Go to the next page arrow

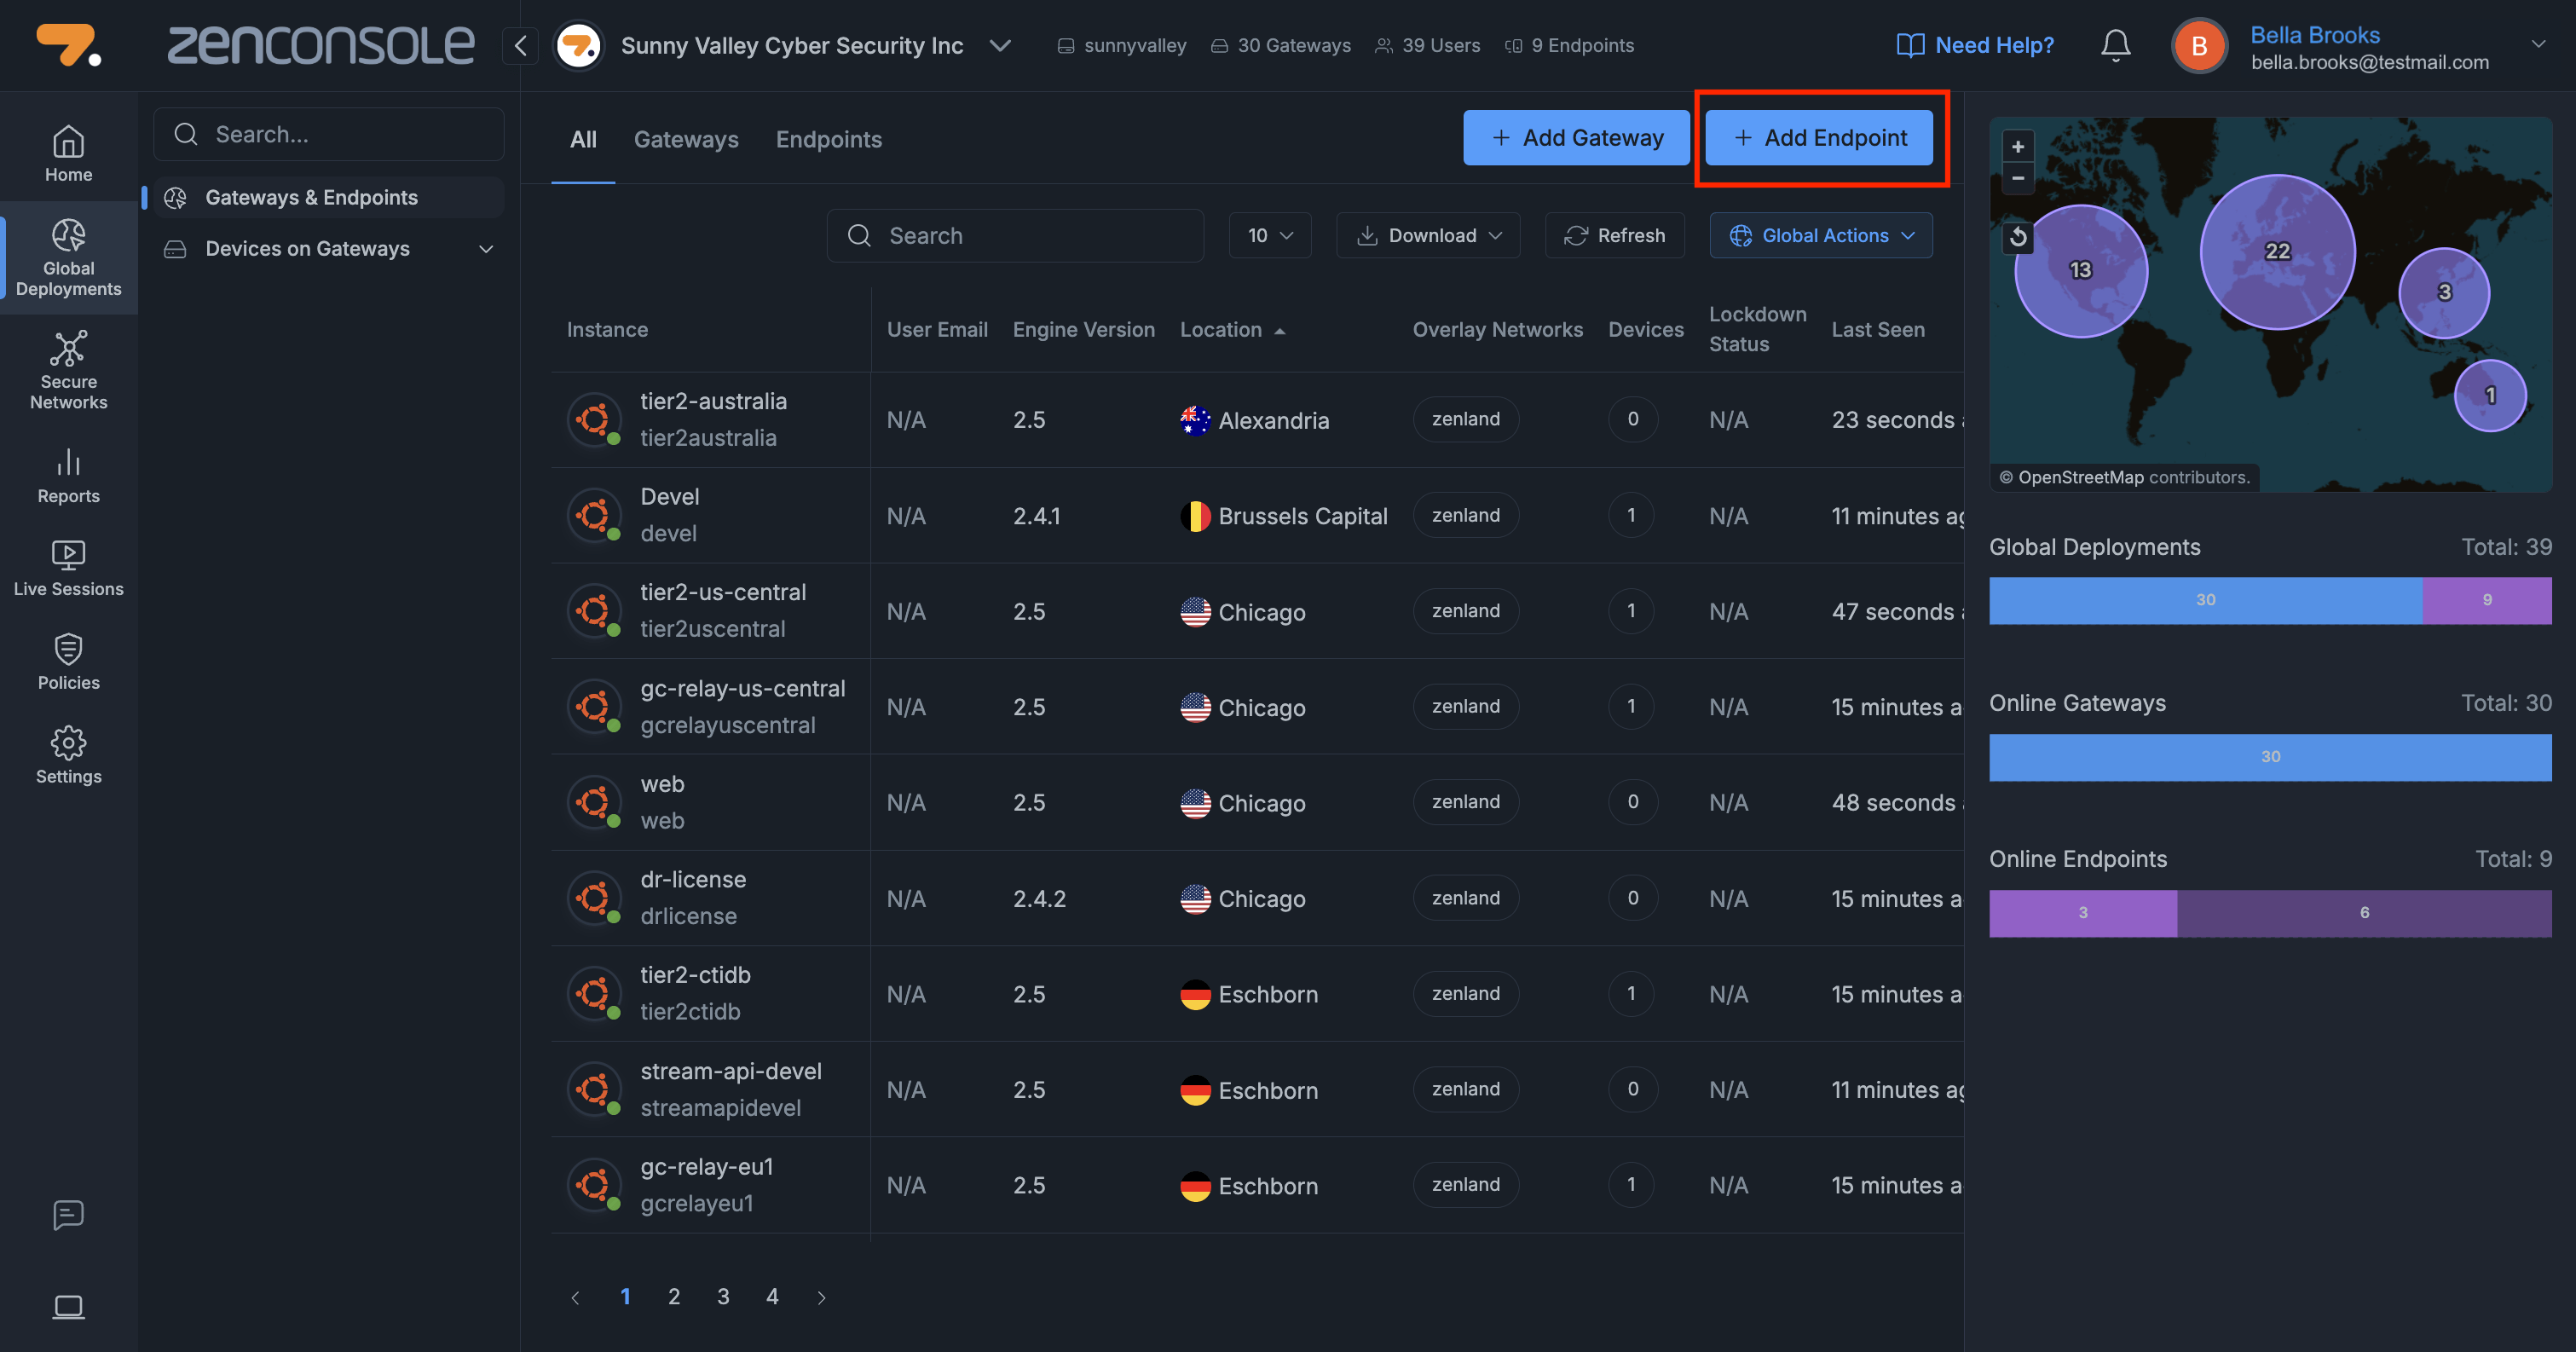point(821,1297)
